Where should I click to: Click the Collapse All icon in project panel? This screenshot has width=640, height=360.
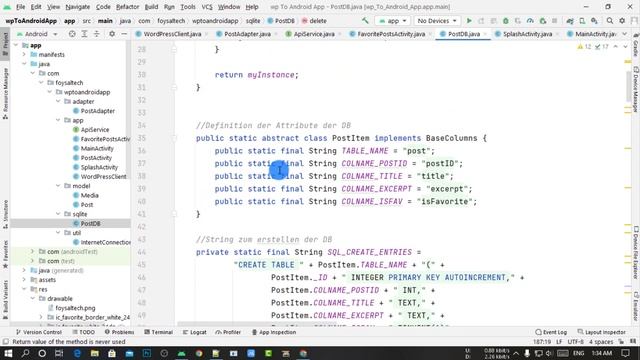click(96, 34)
